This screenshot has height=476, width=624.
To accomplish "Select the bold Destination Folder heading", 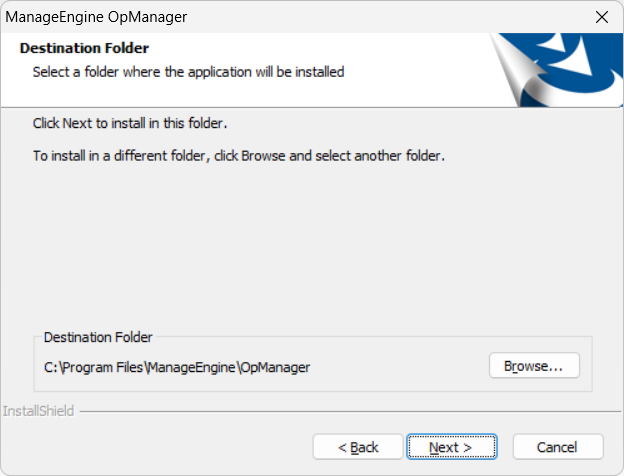I will (x=84, y=48).
